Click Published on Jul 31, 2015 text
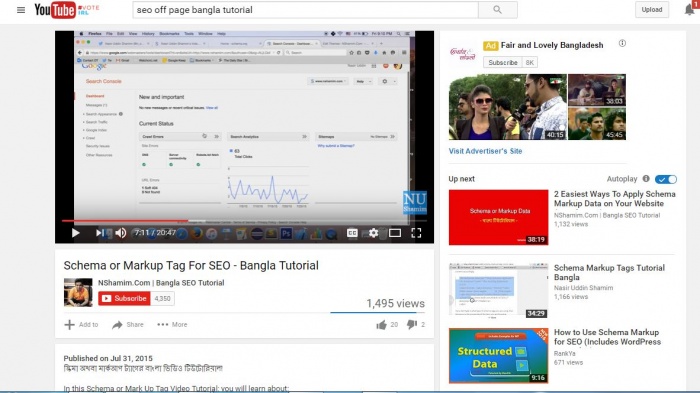 (x=108, y=358)
